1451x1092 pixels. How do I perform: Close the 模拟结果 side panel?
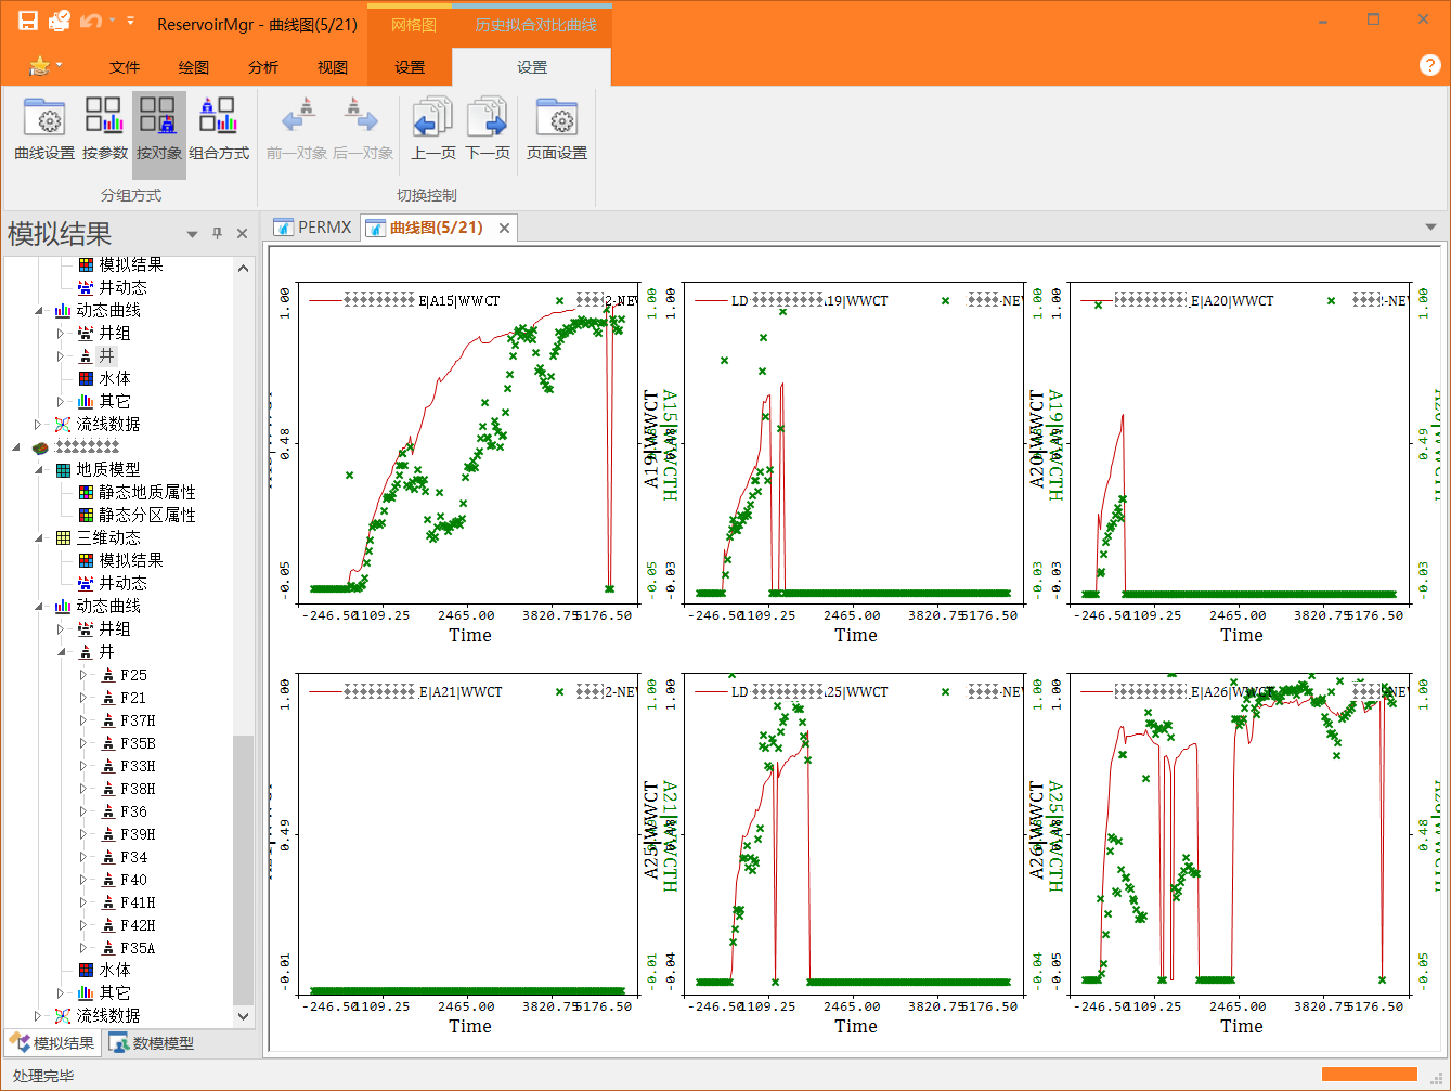click(x=242, y=233)
